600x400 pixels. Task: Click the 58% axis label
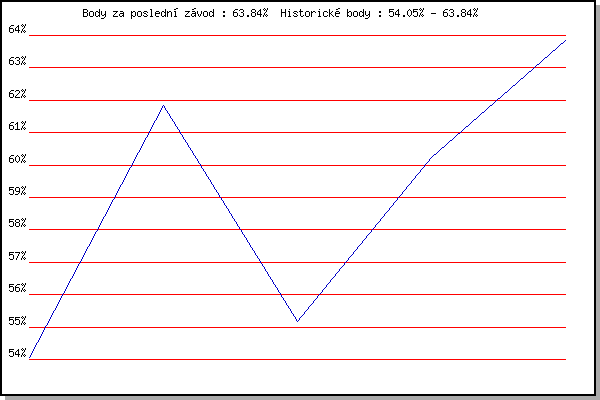[x=17, y=223]
